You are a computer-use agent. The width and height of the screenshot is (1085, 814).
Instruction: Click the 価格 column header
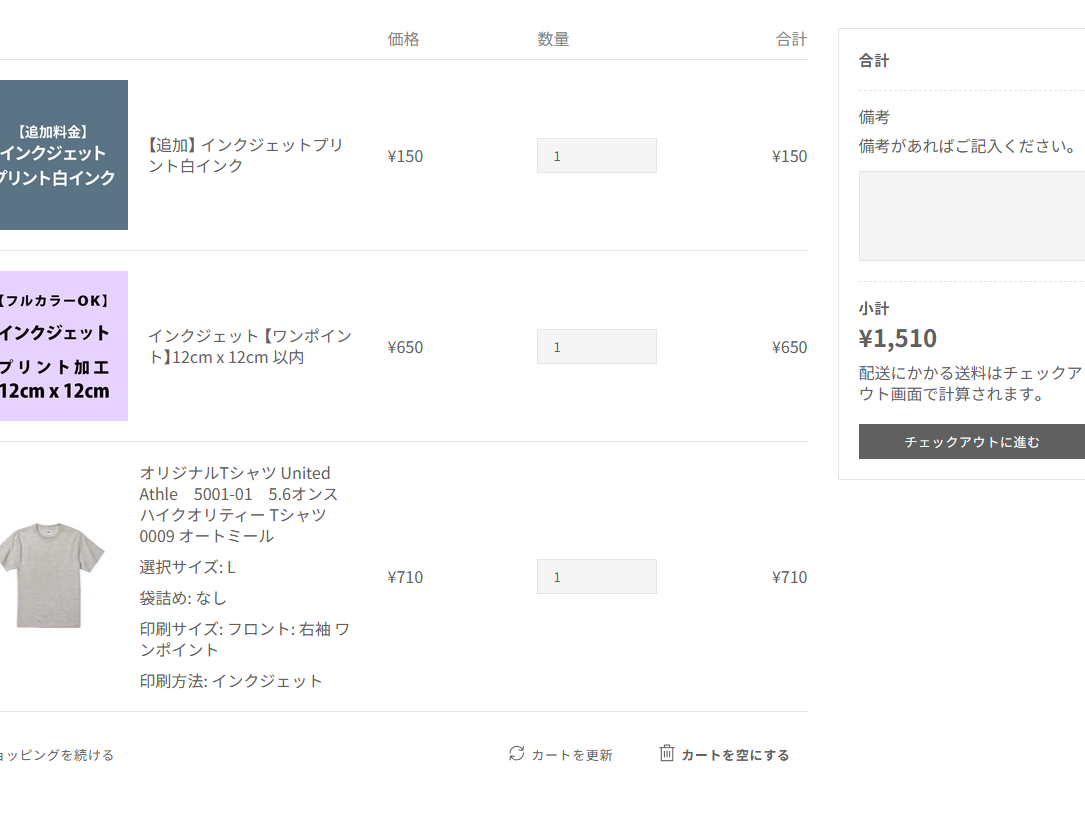[x=403, y=40]
